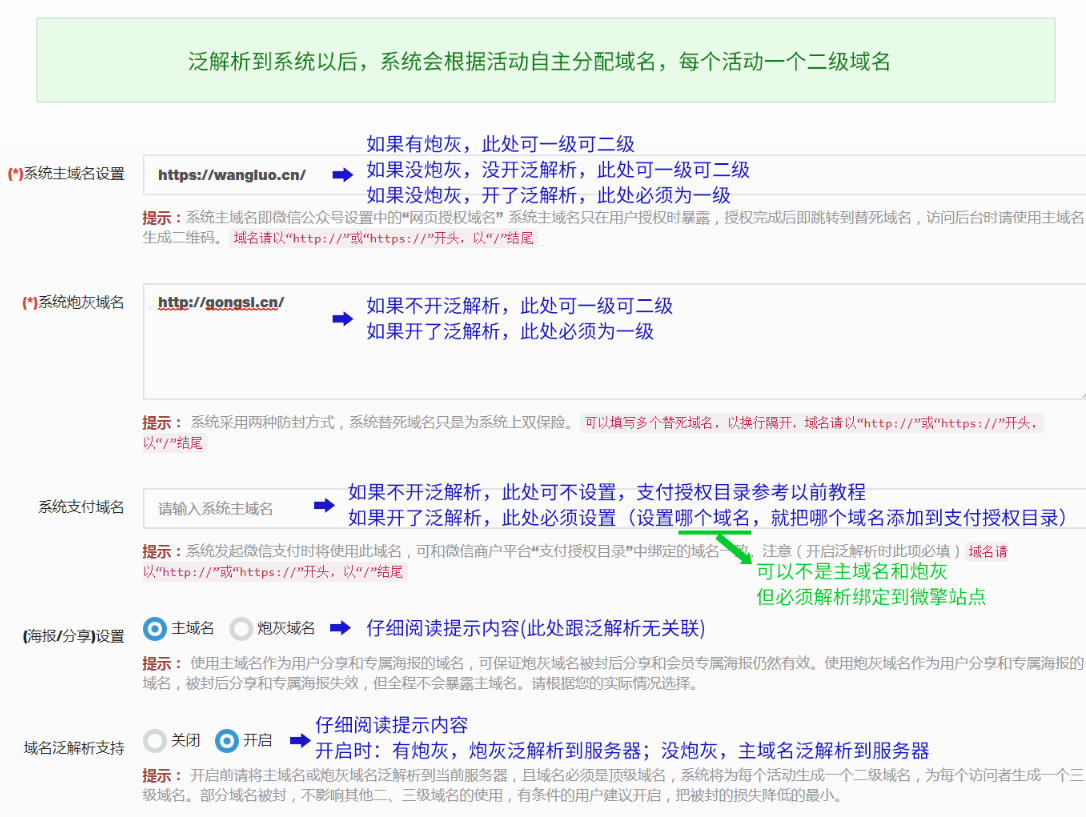Choose 关闭 for 域名泛解析支持
The width and height of the screenshot is (1086, 817).
(155, 741)
